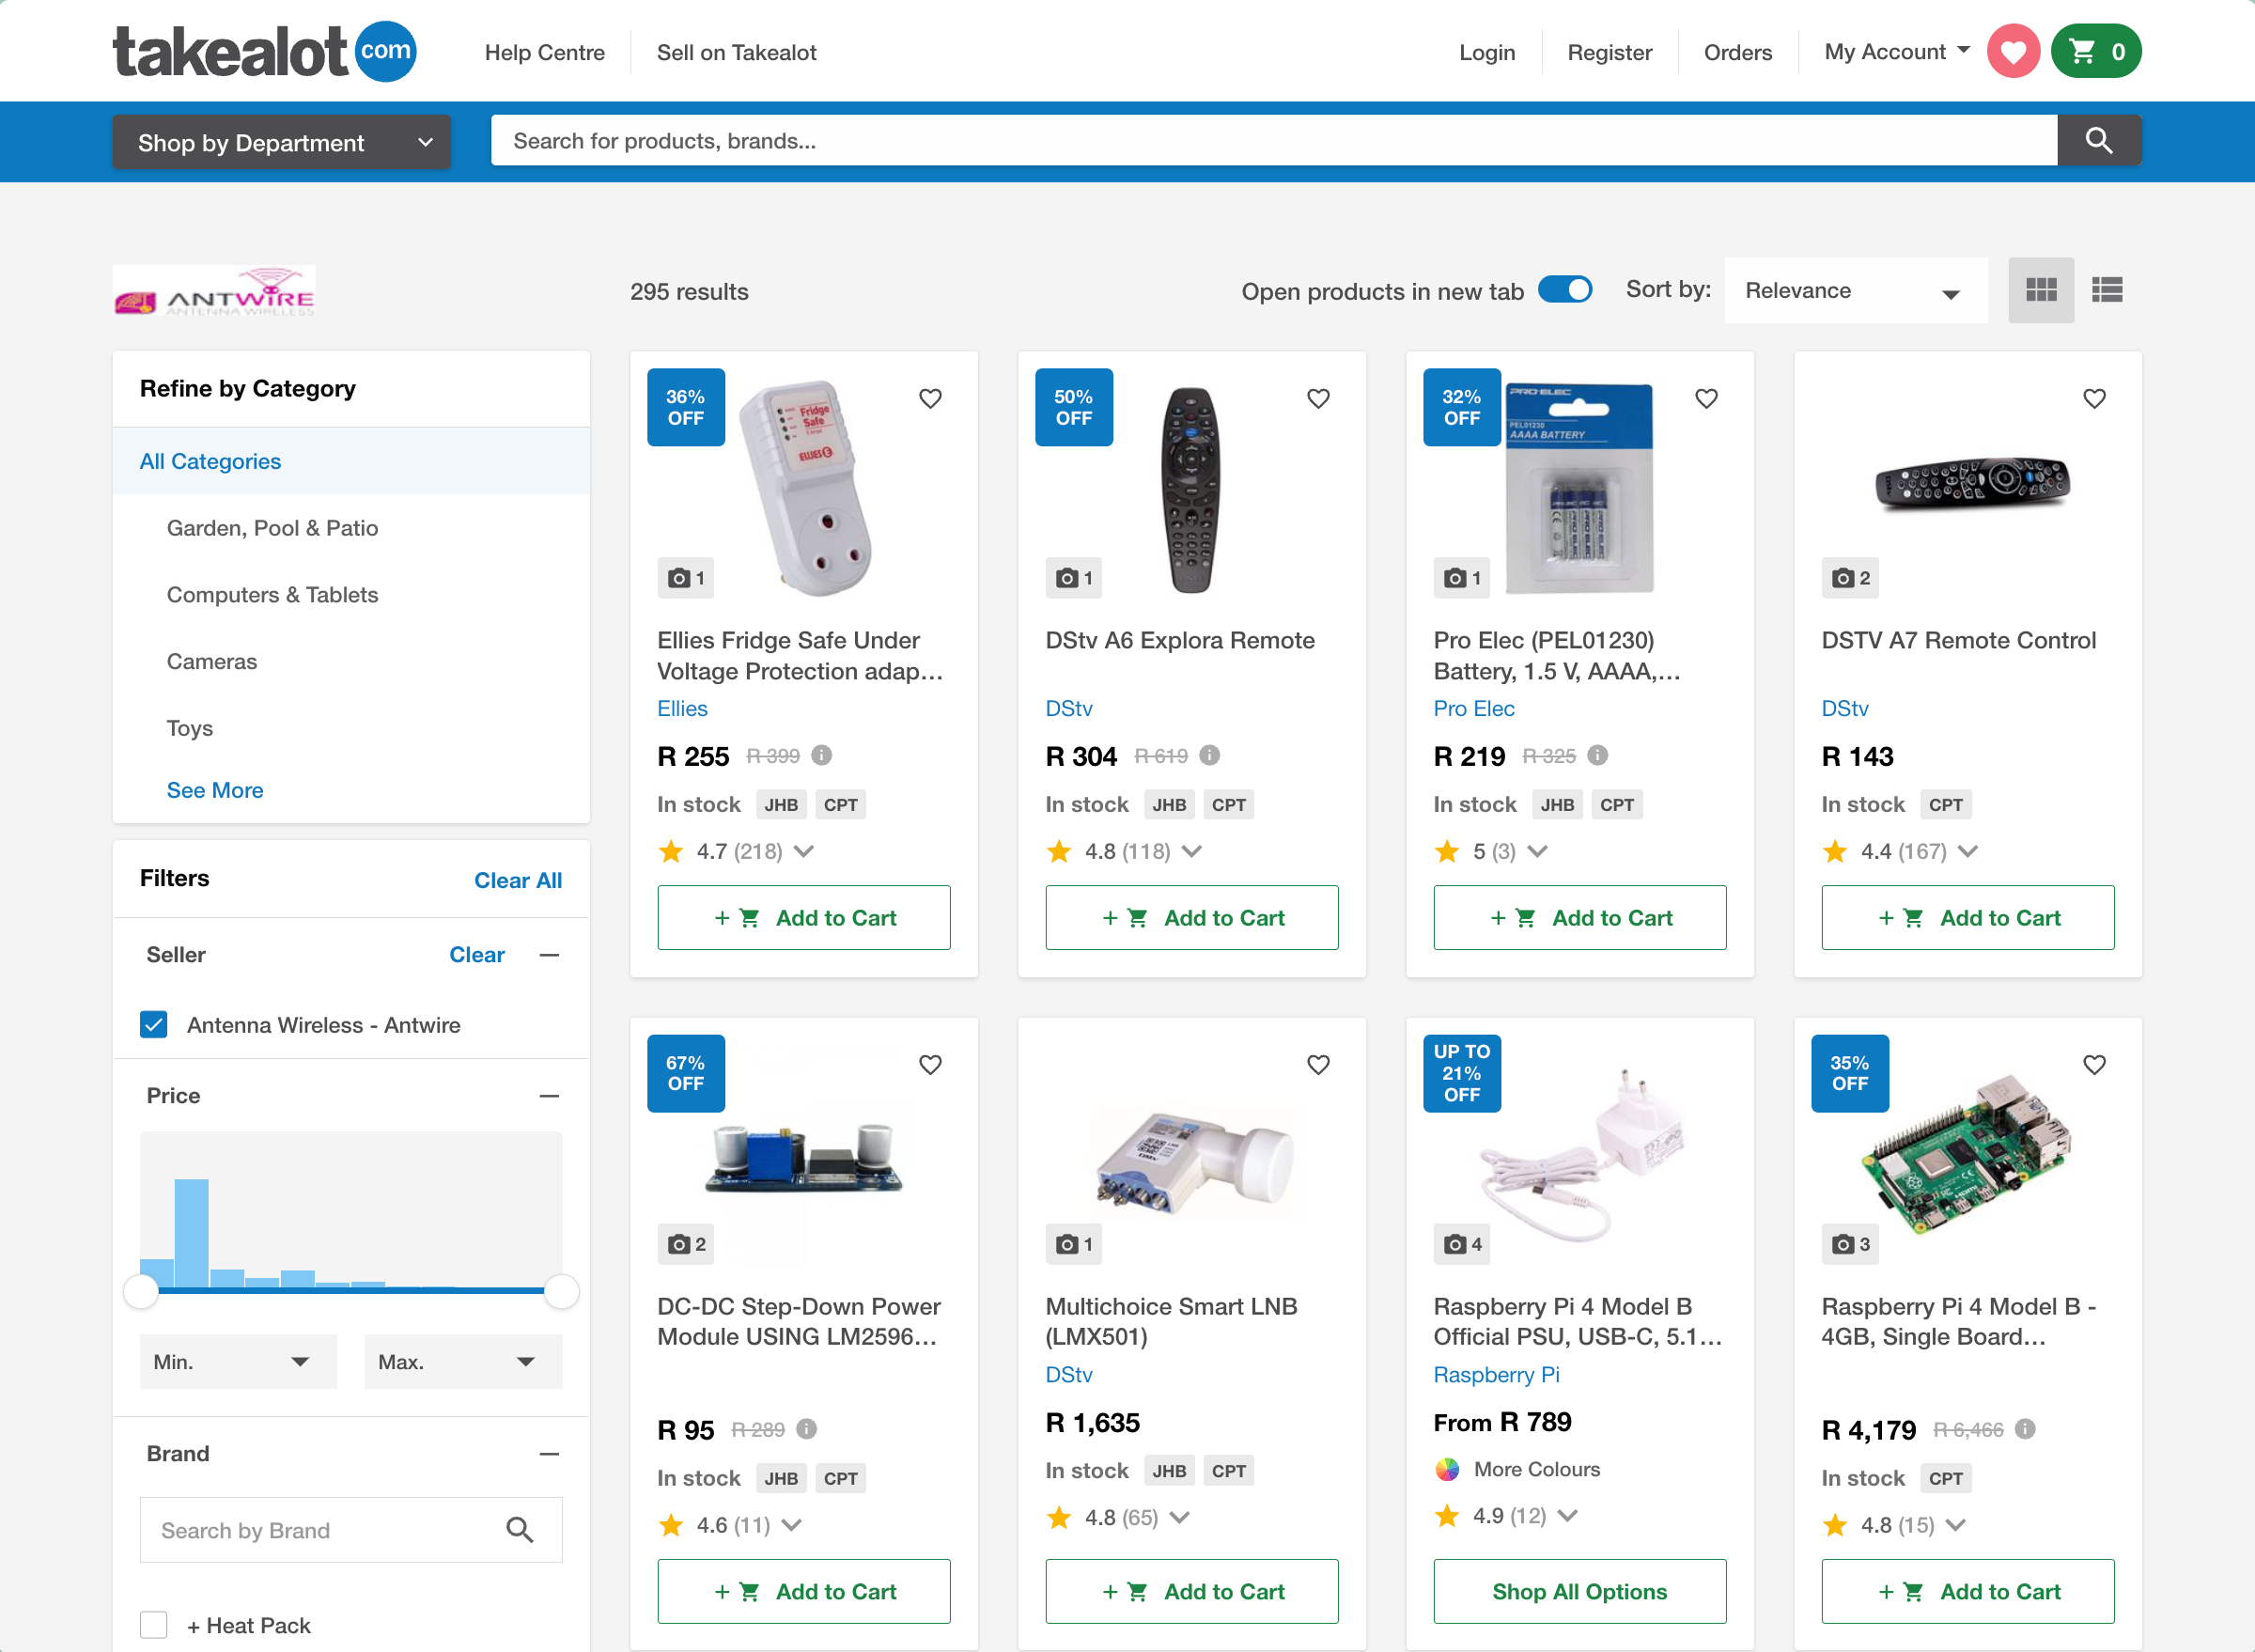Open the red wishlist heart icon
Screen dimensions: 2255x1652
[2012, 52]
